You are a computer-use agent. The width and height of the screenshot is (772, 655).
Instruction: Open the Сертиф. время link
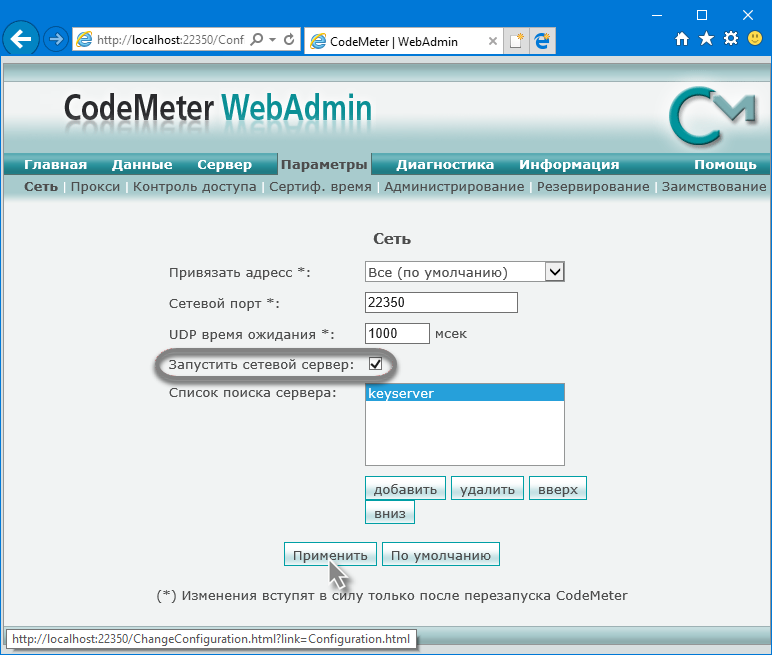320,187
